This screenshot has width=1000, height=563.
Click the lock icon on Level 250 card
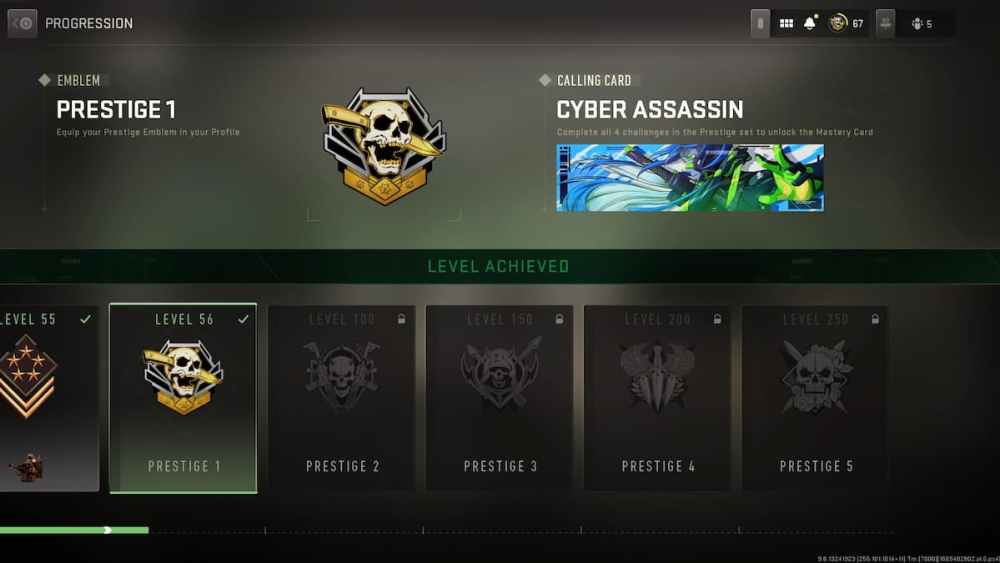point(875,319)
